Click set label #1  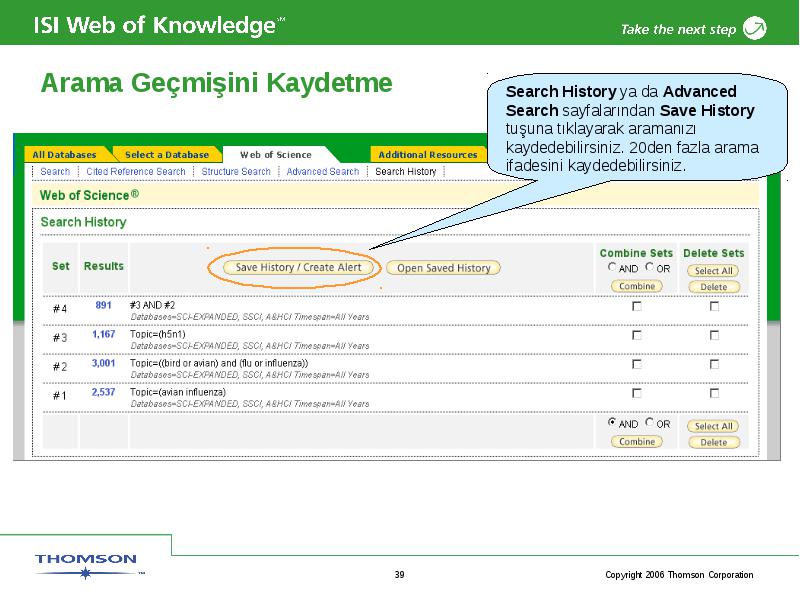[60, 395]
